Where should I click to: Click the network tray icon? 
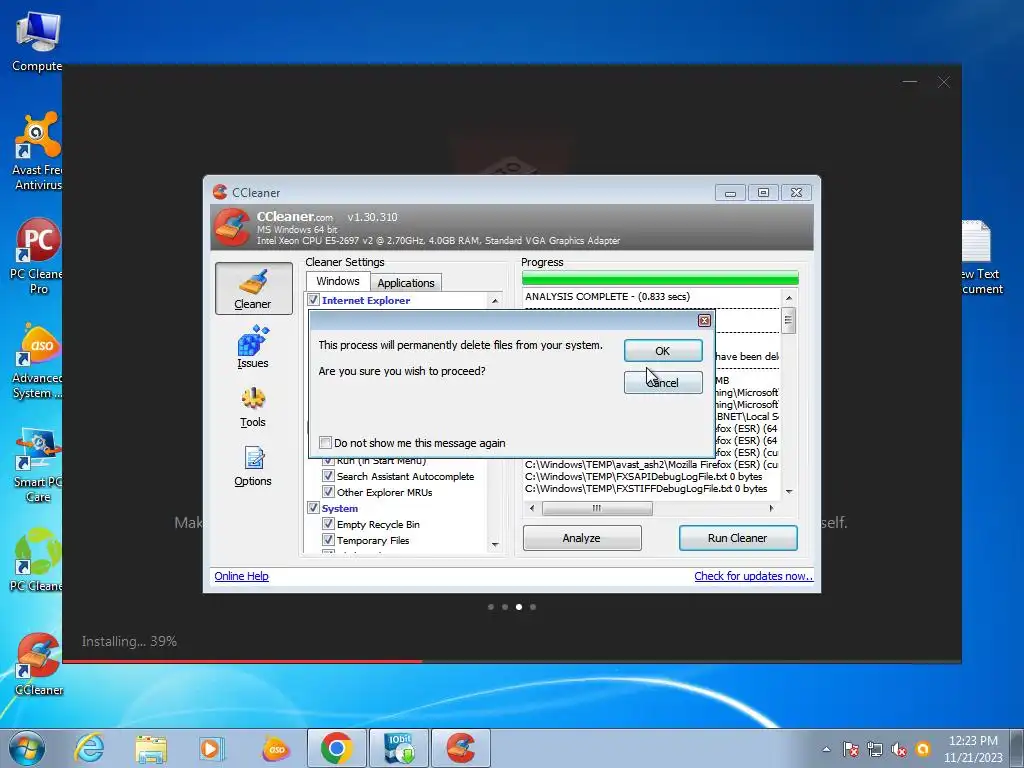875,749
